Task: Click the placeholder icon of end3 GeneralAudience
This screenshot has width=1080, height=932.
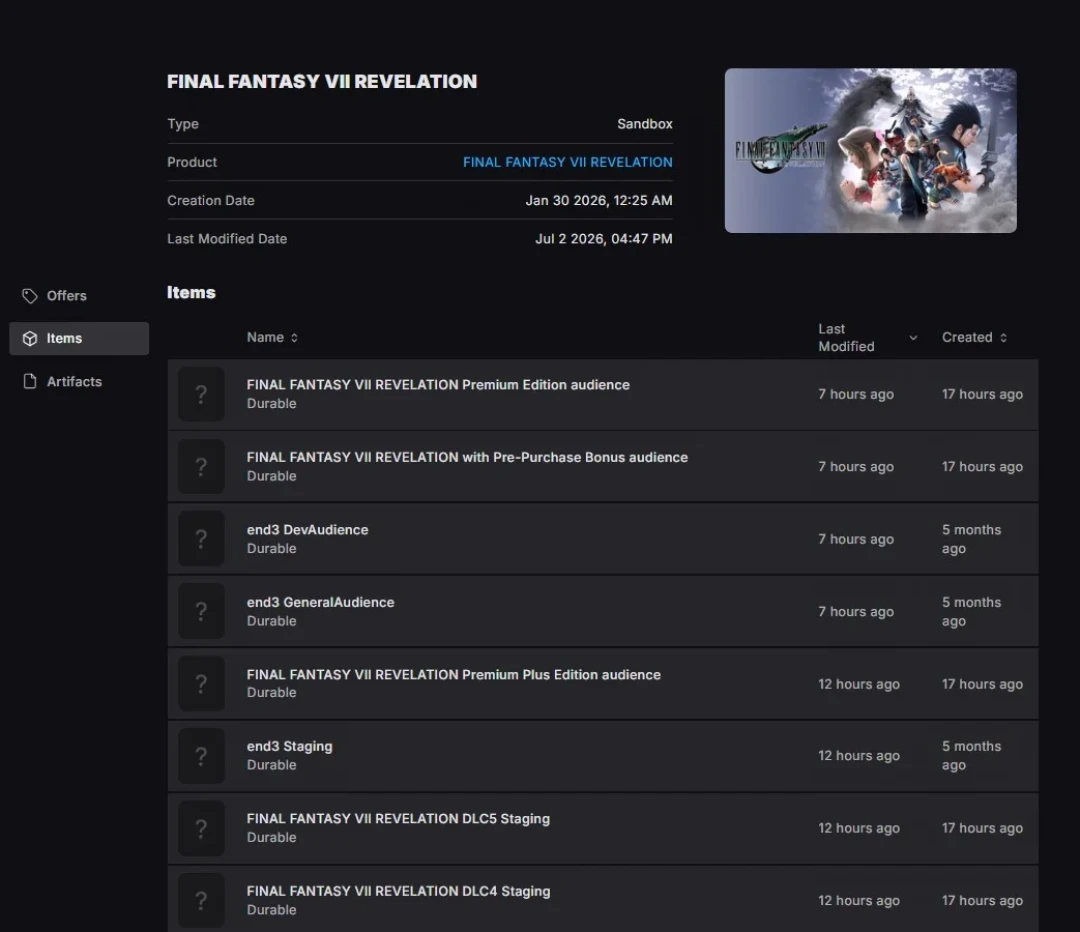Action: 201,612
